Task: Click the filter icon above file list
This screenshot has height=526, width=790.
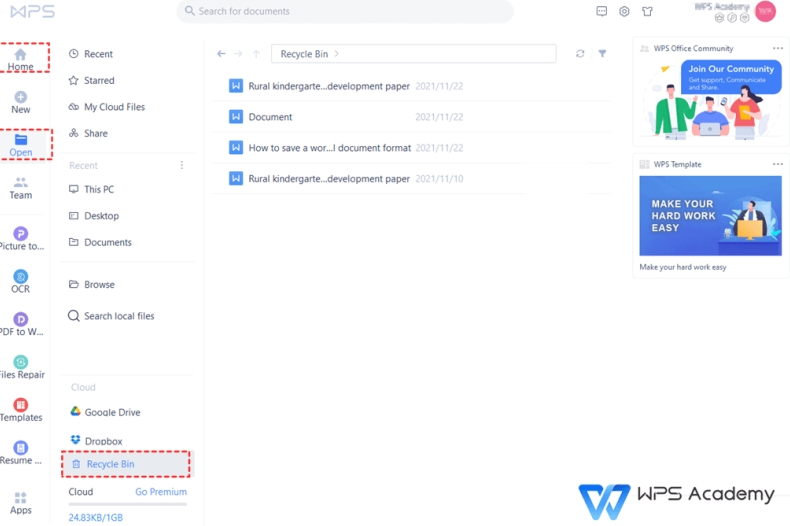Action: pos(602,54)
